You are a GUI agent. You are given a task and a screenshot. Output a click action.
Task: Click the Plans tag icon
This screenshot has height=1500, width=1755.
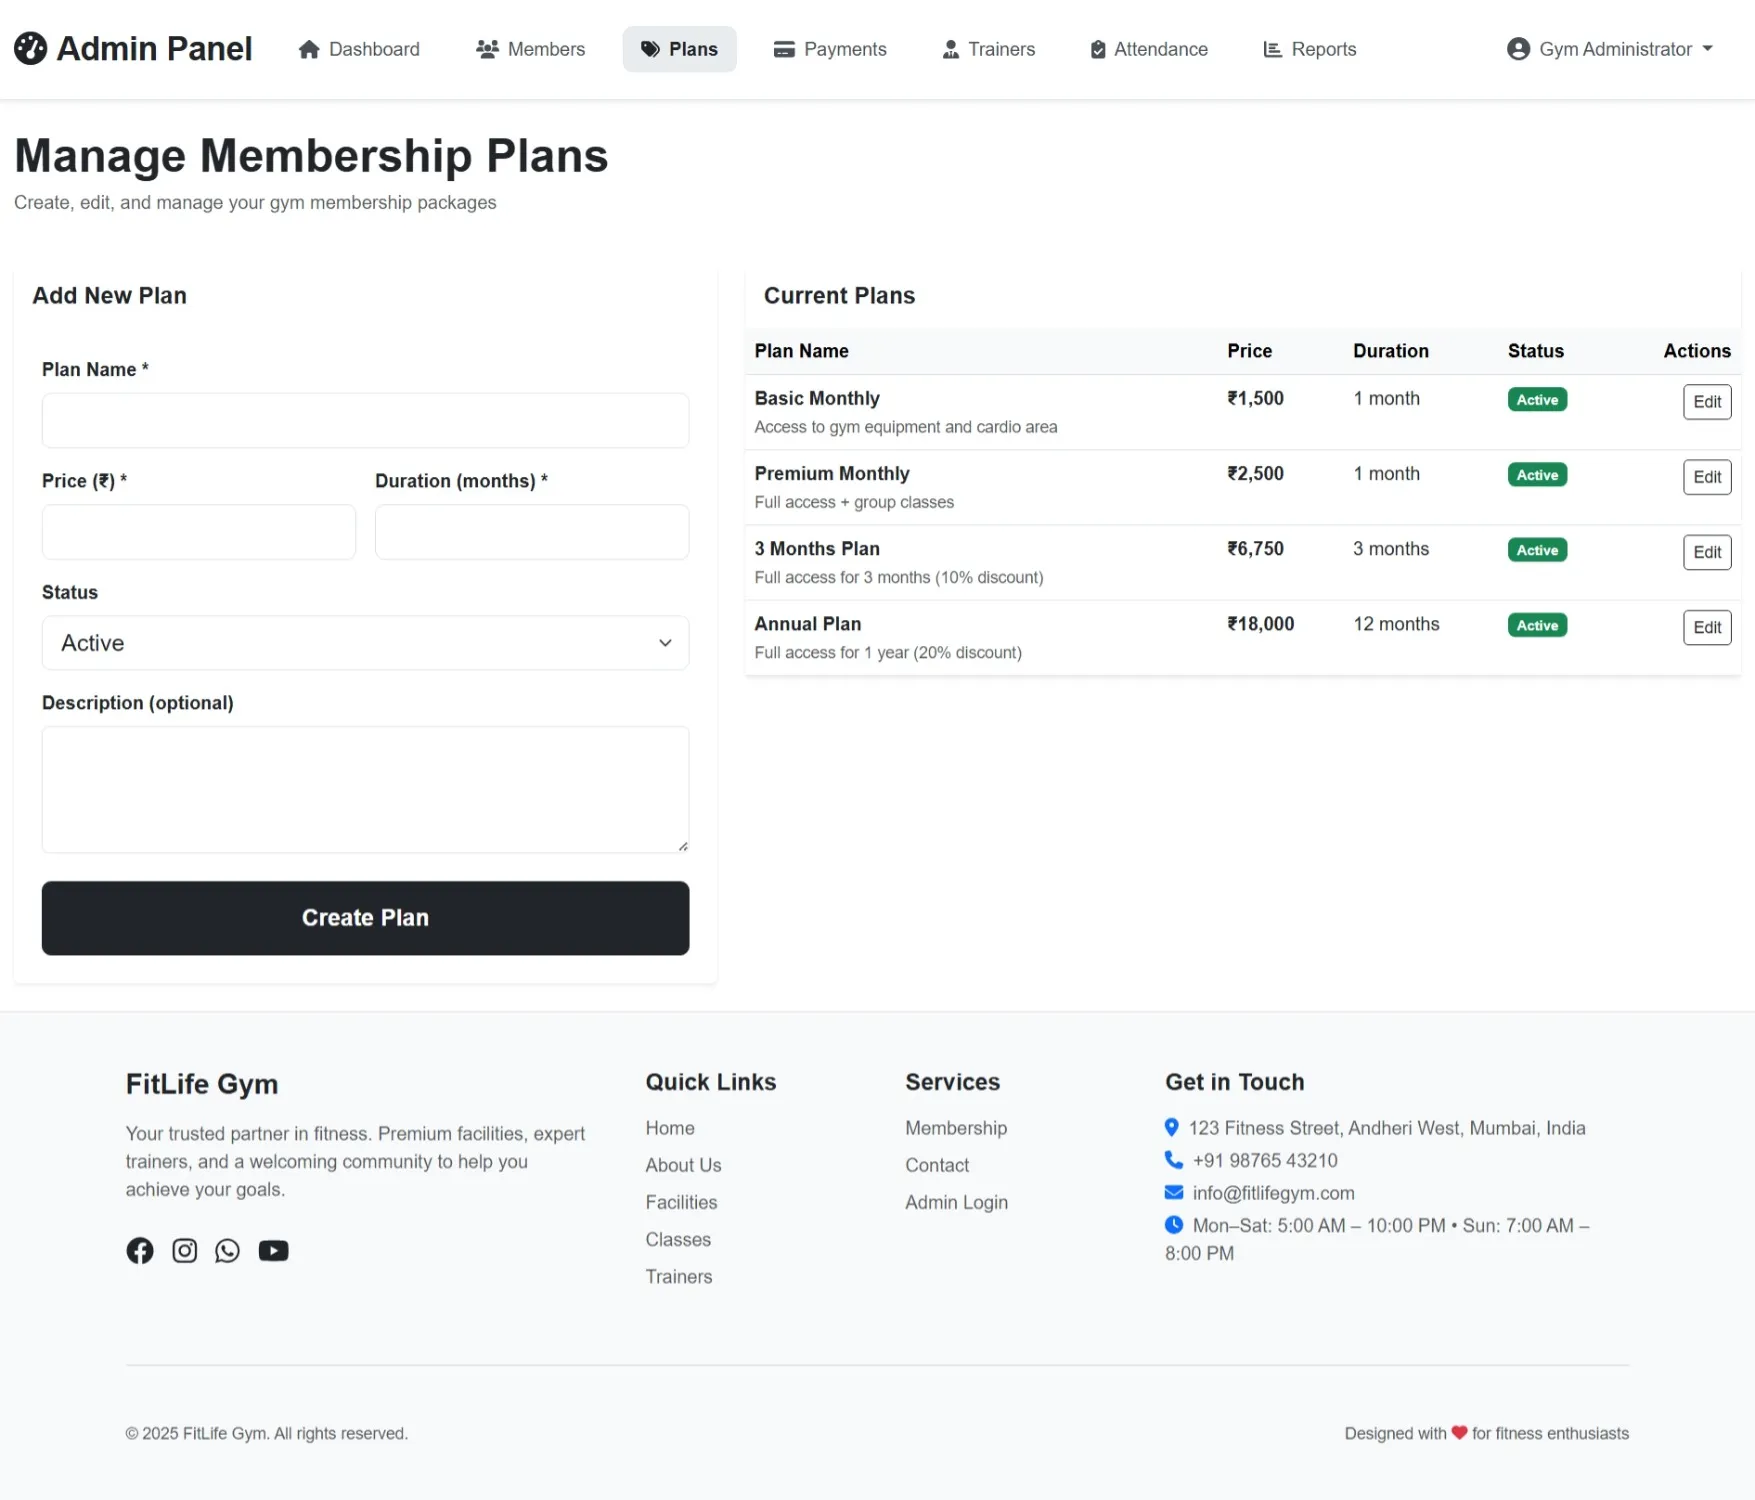coord(651,48)
